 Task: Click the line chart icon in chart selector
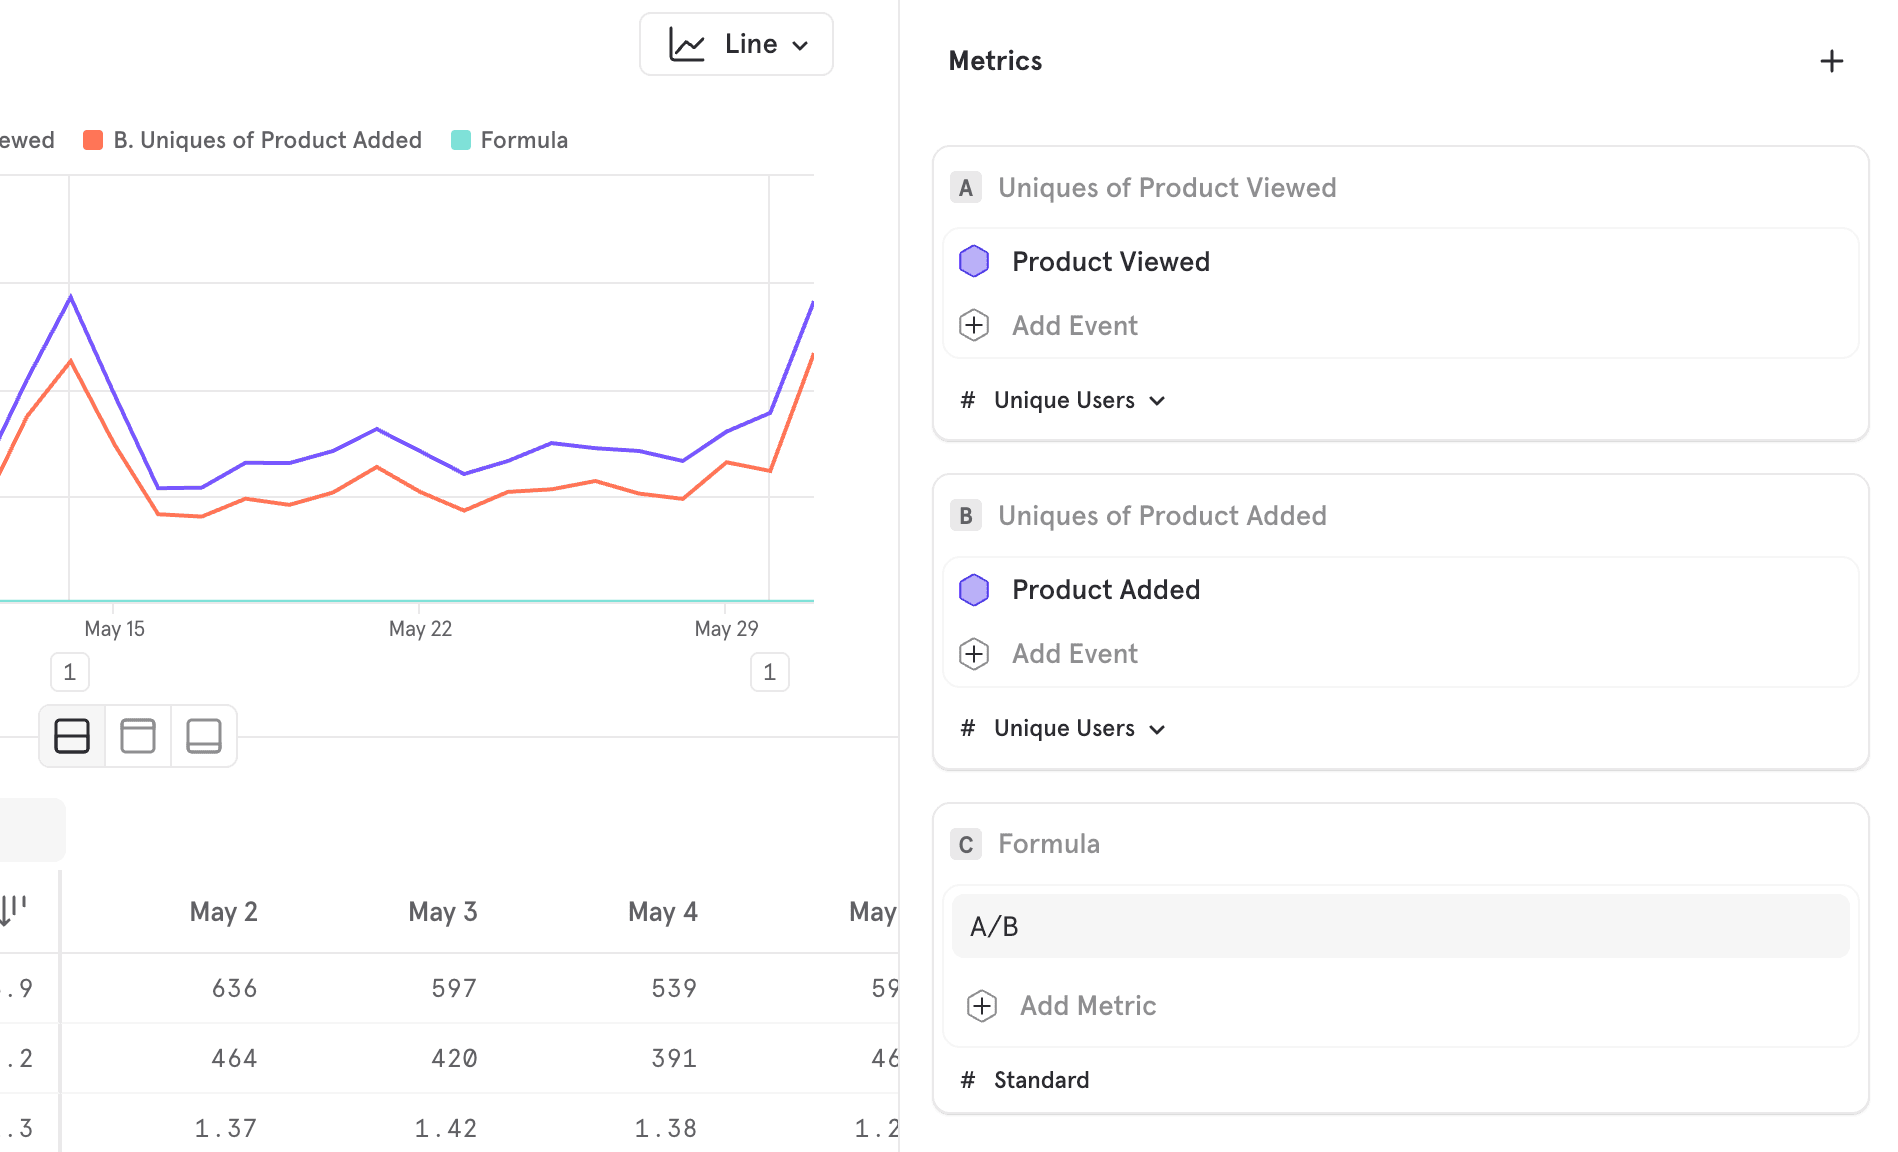coord(687,45)
